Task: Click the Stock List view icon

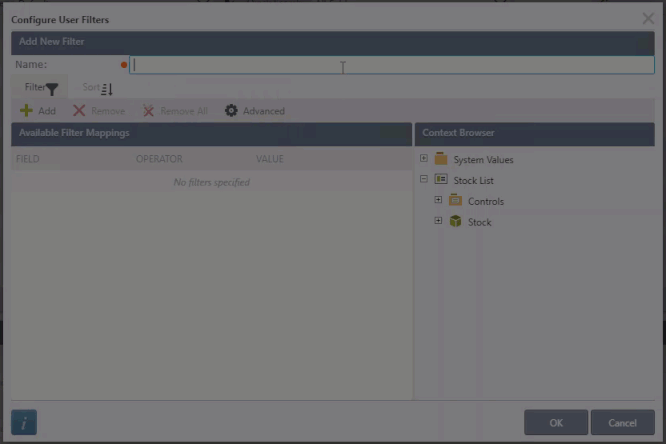Action: click(441, 179)
